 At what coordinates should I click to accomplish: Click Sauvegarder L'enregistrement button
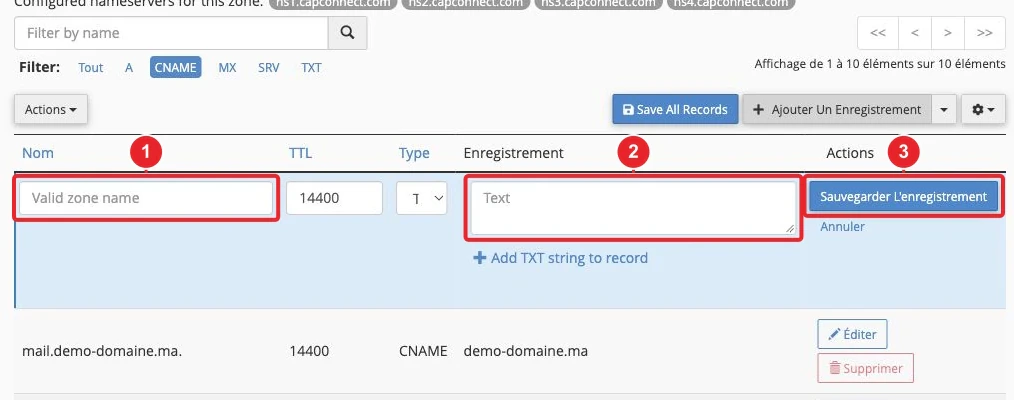pos(903,196)
